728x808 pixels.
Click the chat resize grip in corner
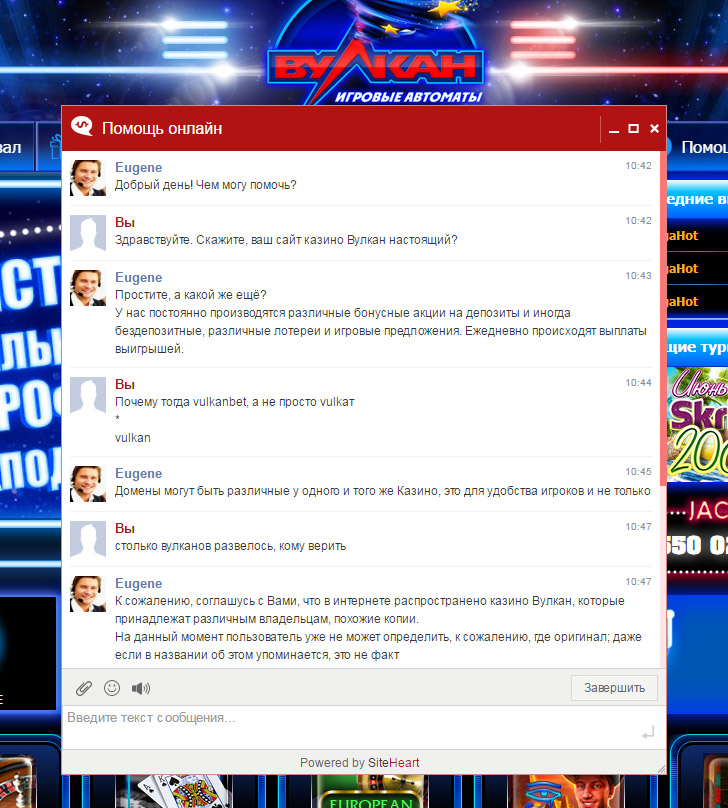point(661,769)
